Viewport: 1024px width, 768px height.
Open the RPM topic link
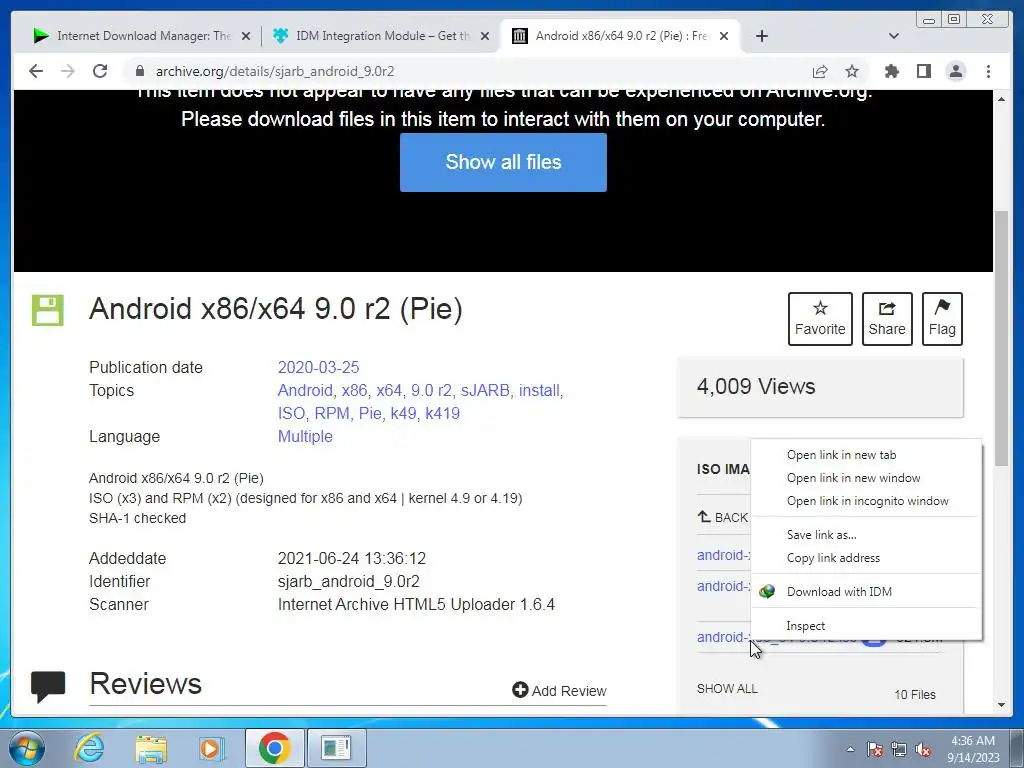[332, 413]
